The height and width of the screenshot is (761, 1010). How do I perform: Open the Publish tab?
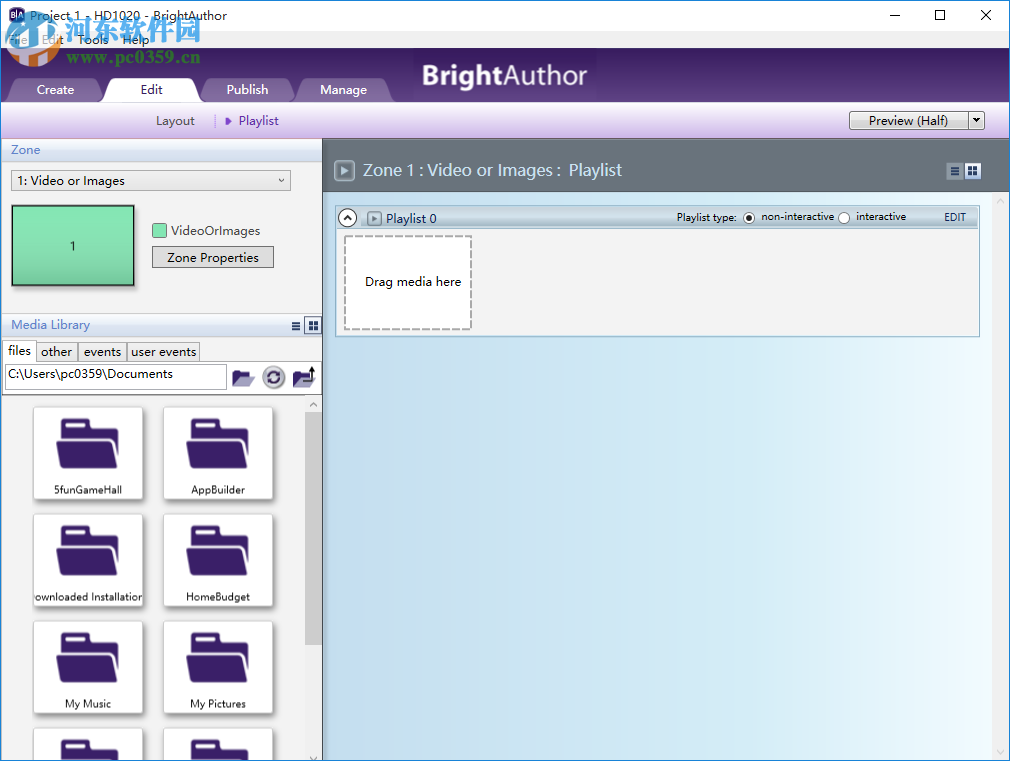click(247, 90)
